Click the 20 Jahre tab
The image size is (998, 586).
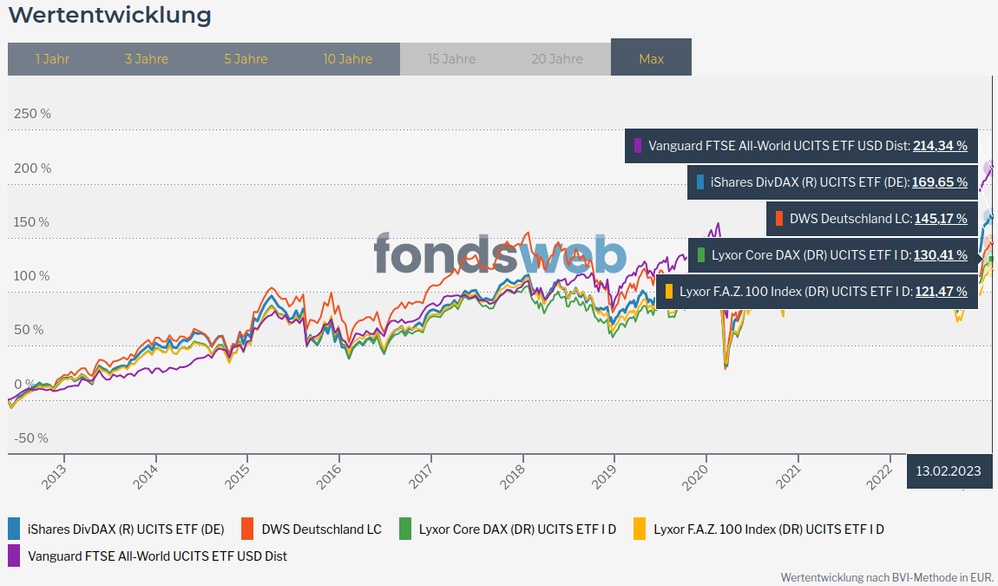tap(557, 59)
